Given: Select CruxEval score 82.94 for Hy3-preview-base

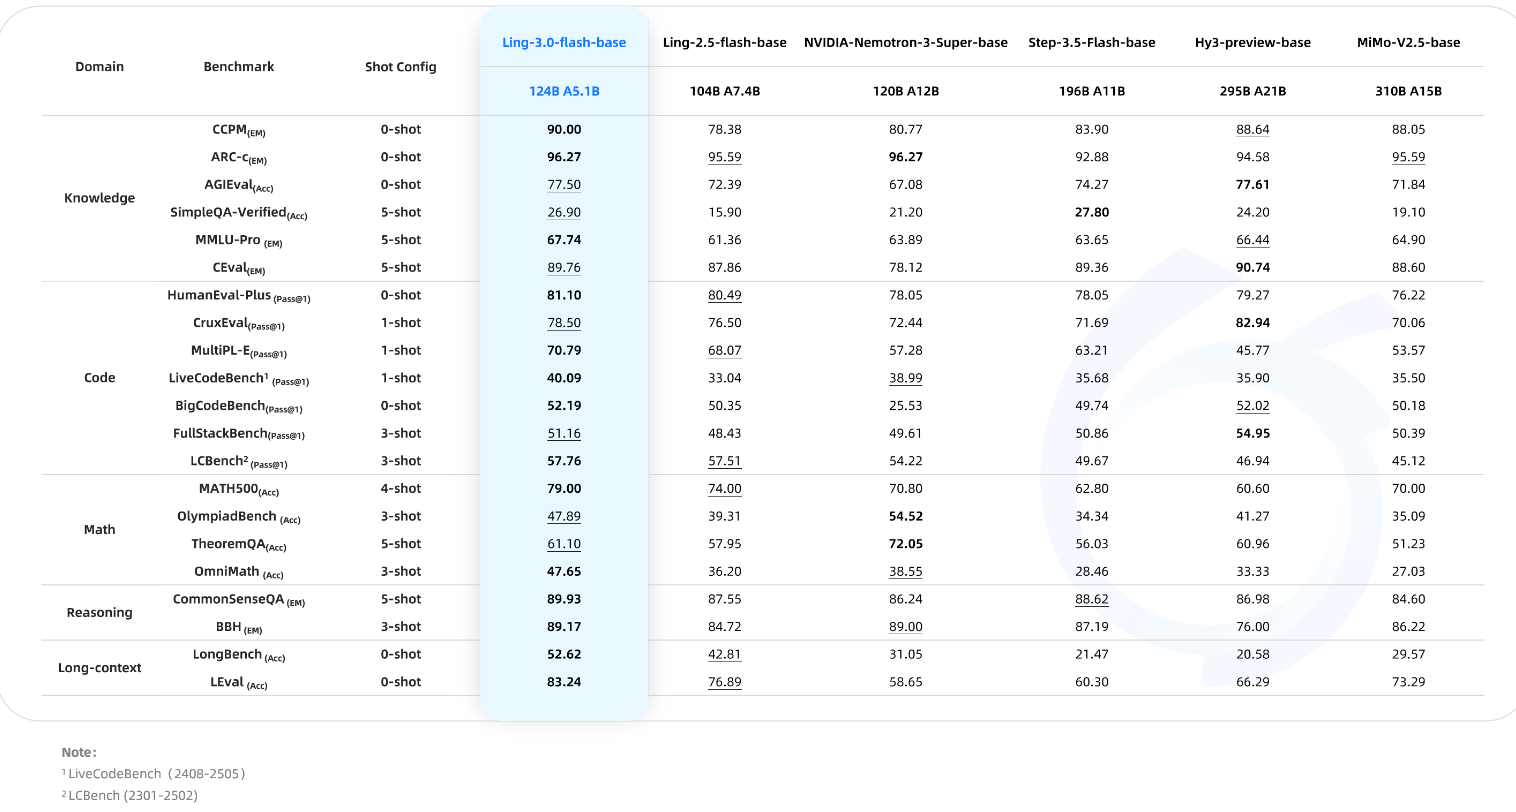Looking at the screenshot, I should [1253, 323].
